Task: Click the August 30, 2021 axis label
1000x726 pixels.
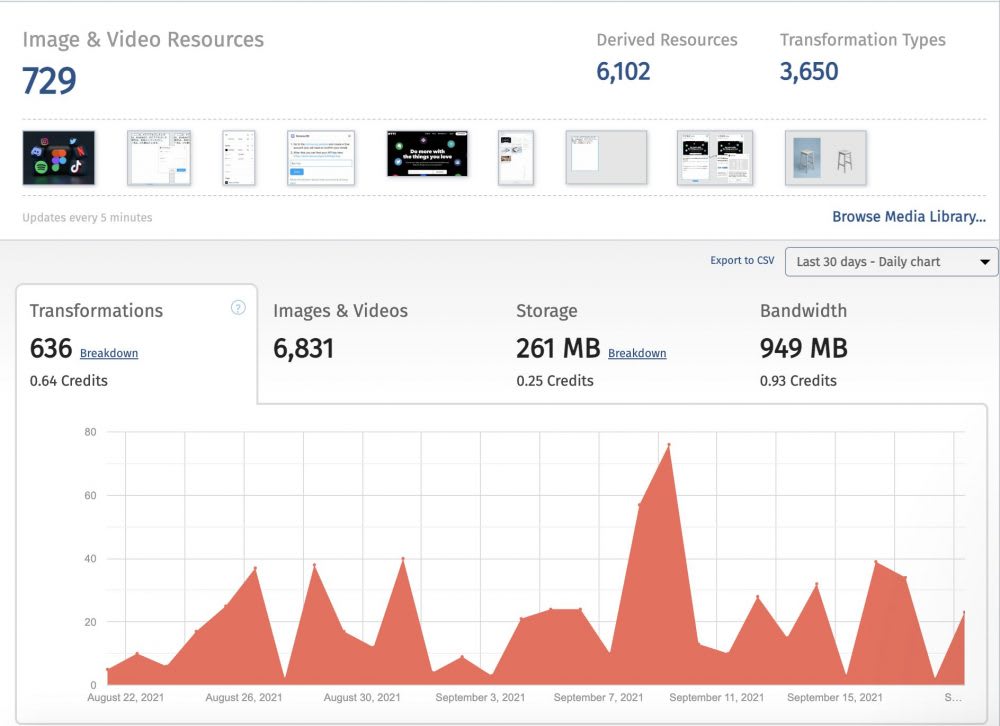Action: coord(362,697)
